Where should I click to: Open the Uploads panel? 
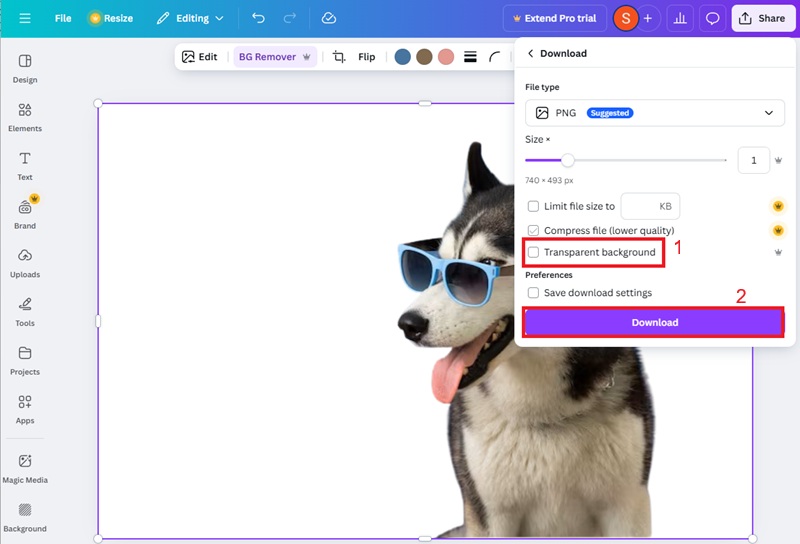point(25,262)
